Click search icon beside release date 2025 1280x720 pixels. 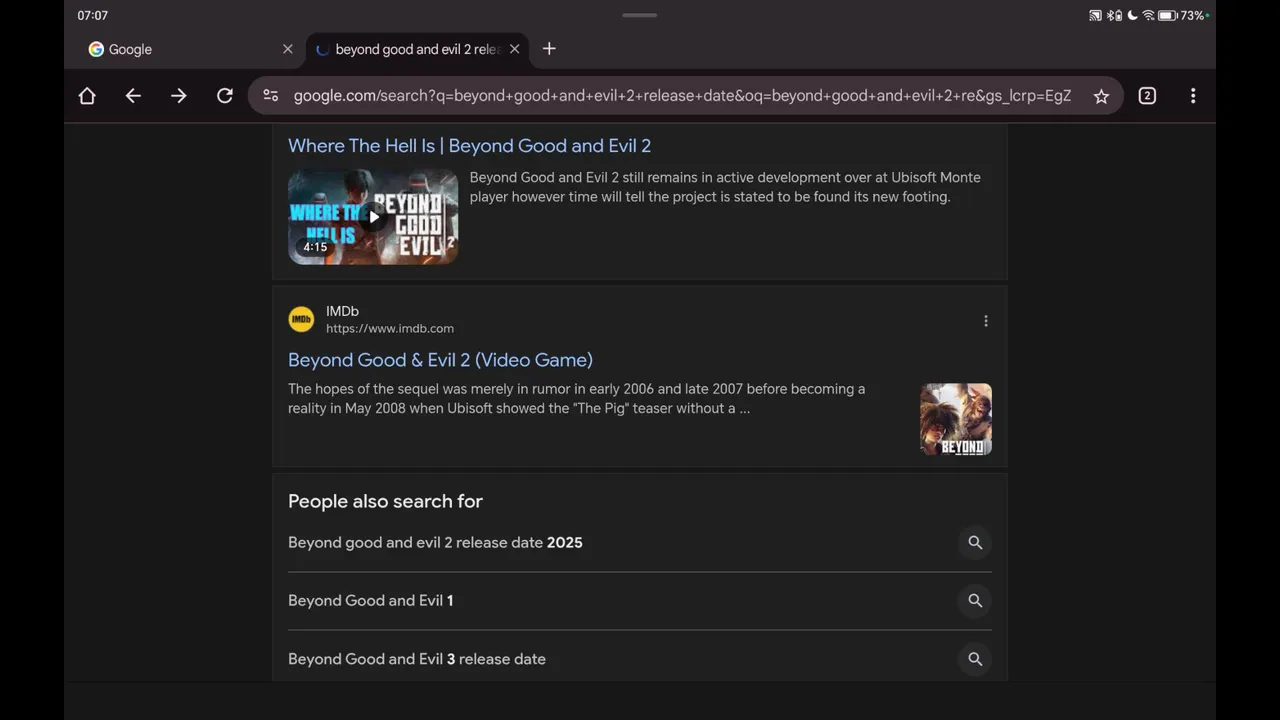pyautogui.click(x=975, y=543)
